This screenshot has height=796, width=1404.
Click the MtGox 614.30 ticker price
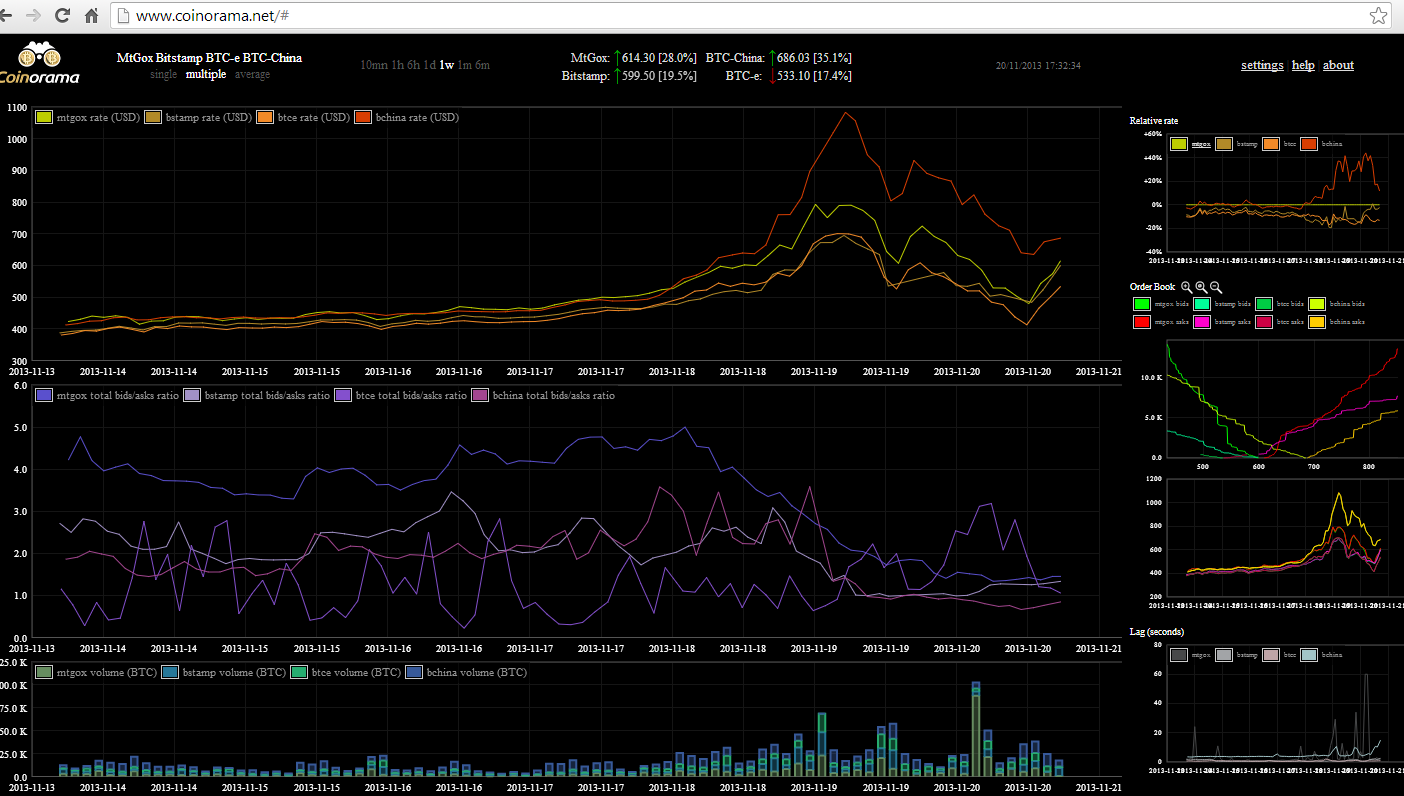click(x=640, y=58)
